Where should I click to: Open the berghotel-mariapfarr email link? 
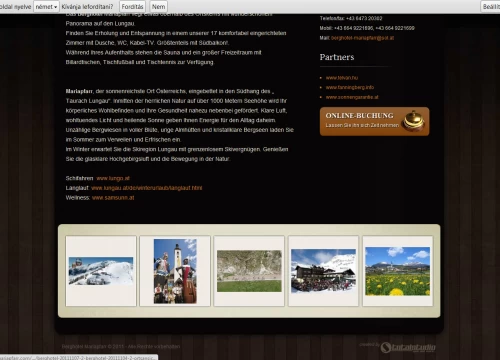(362, 38)
